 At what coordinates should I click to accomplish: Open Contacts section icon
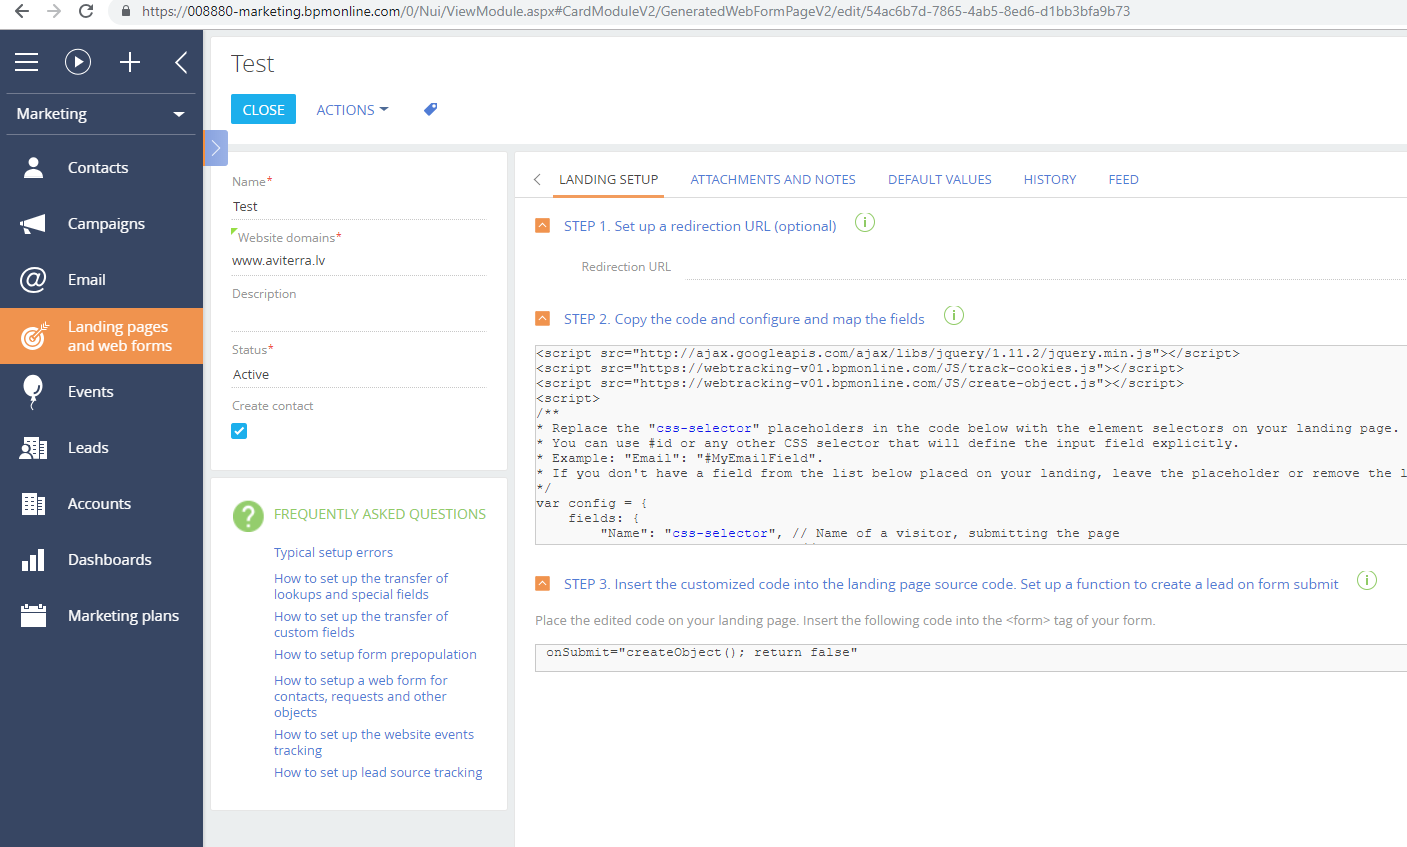coord(34,167)
